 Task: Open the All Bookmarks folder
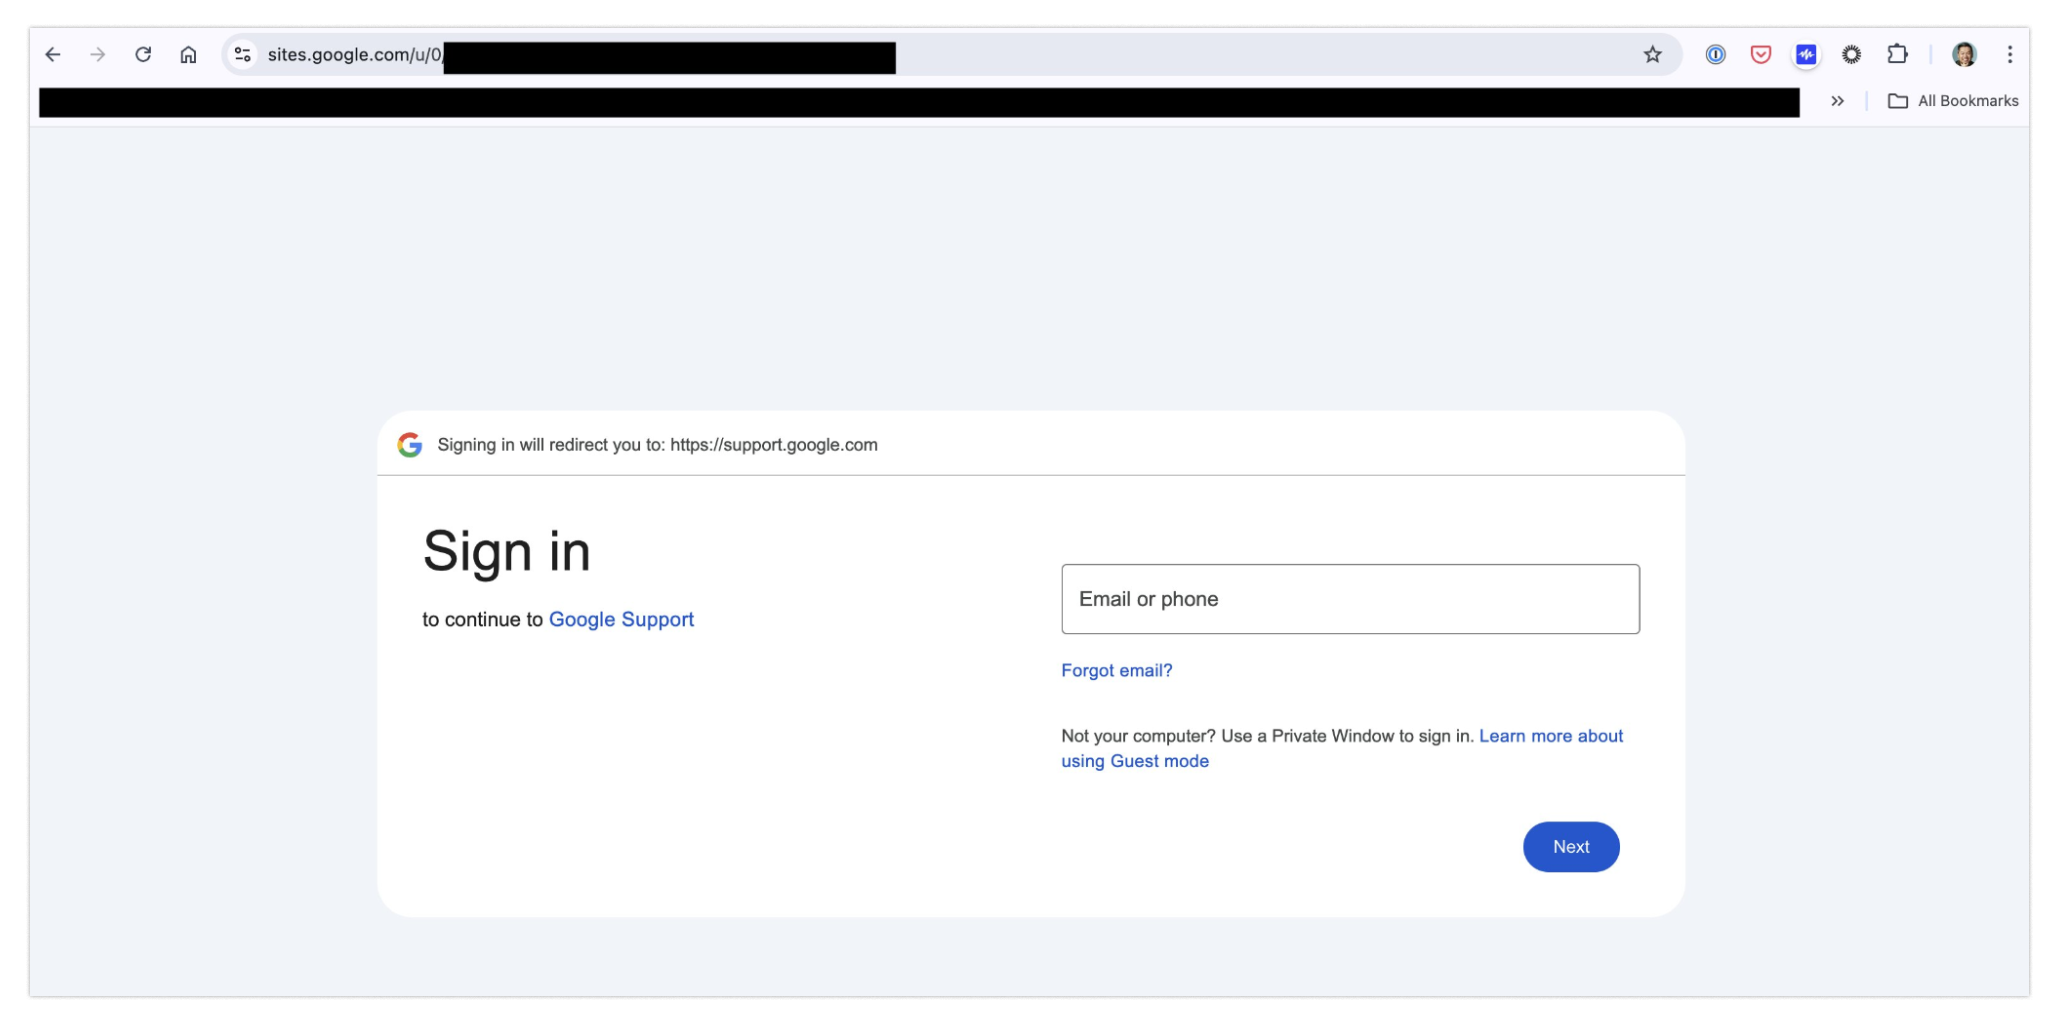1953,101
